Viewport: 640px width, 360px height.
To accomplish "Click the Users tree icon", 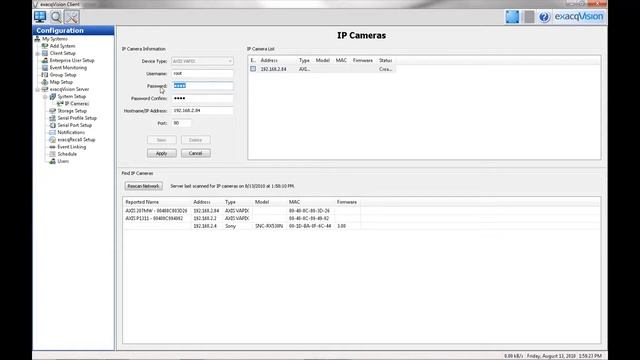I will [x=52, y=161].
